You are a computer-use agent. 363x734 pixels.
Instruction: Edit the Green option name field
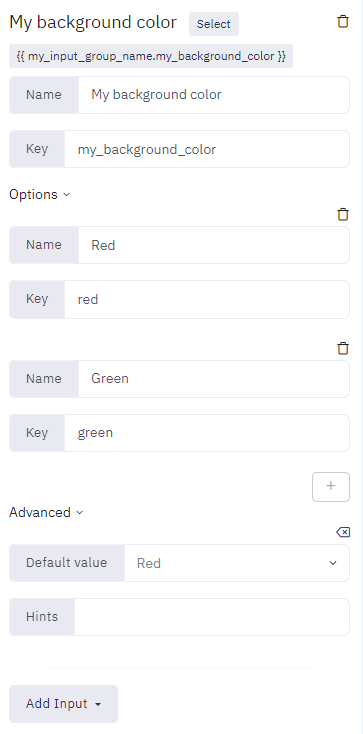[x=214, y=379]
